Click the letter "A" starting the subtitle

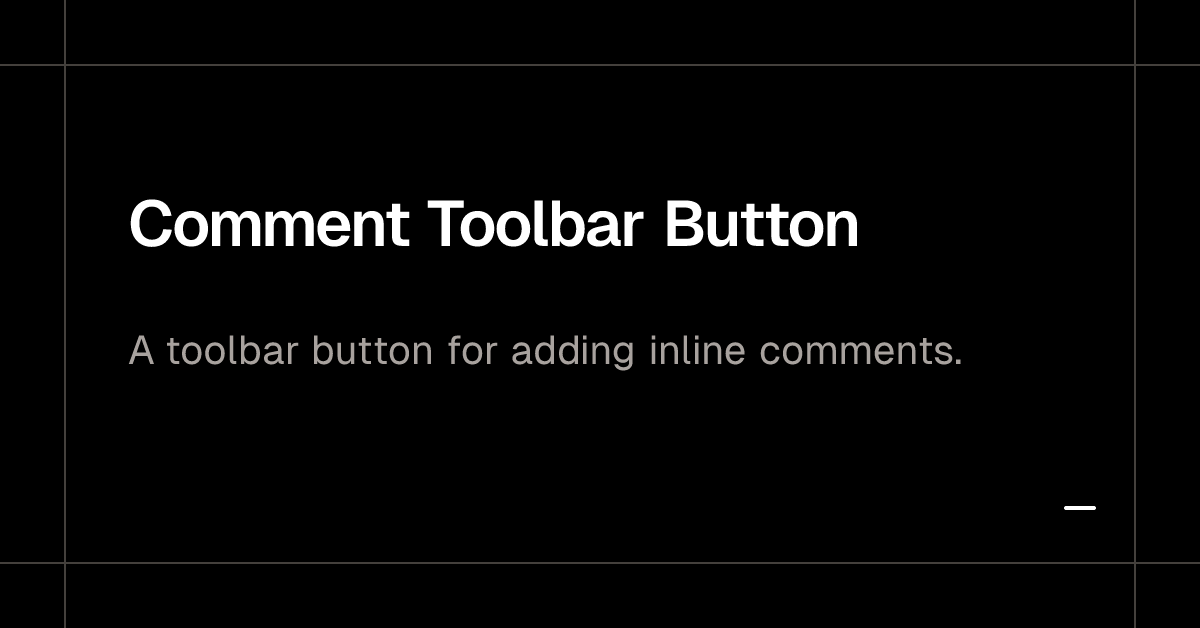[142, 352]
